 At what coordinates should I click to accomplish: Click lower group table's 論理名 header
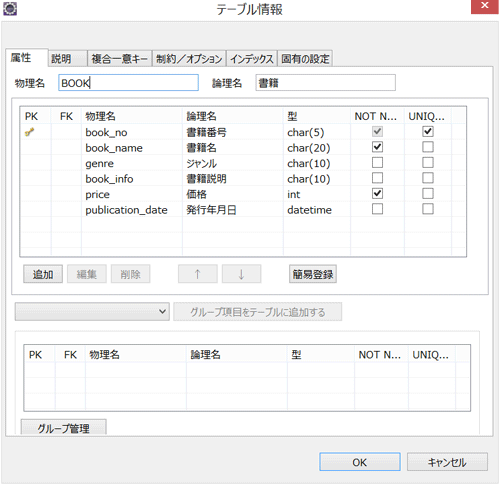[x=237, y=355]
